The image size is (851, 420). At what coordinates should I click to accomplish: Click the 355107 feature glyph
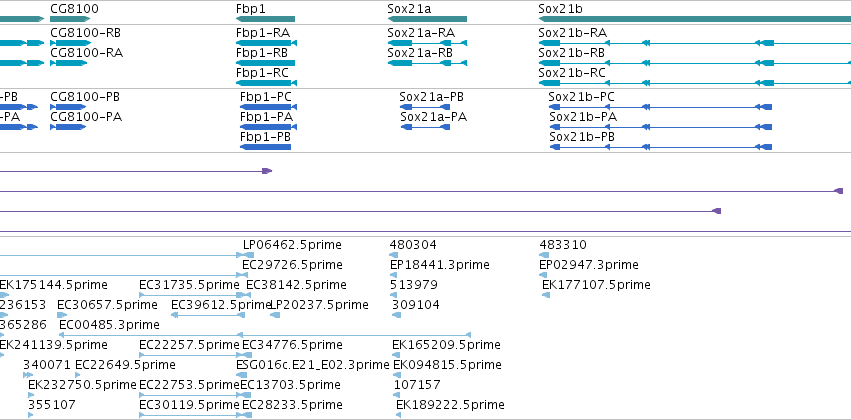click(x=30, y=415)
